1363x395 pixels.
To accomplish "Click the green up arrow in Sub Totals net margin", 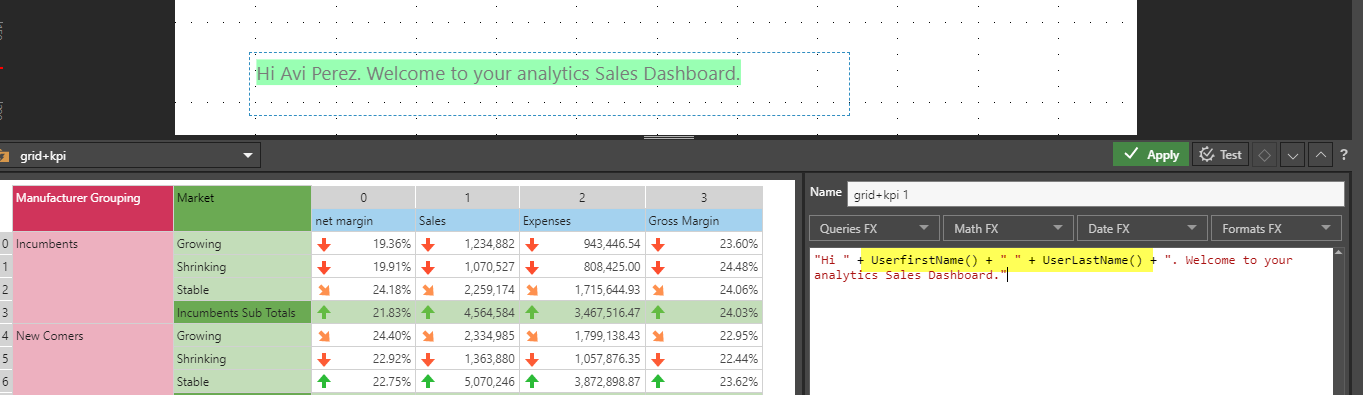I will (x=324, y=313).
